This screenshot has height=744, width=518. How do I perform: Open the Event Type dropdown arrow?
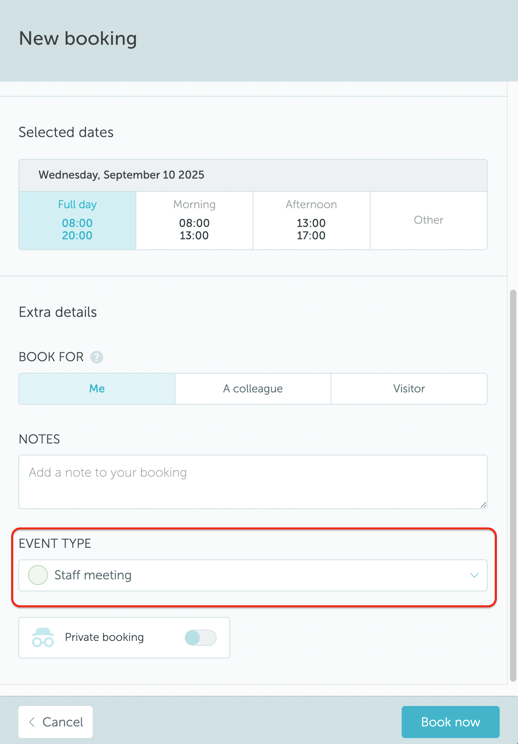point(474,575)
